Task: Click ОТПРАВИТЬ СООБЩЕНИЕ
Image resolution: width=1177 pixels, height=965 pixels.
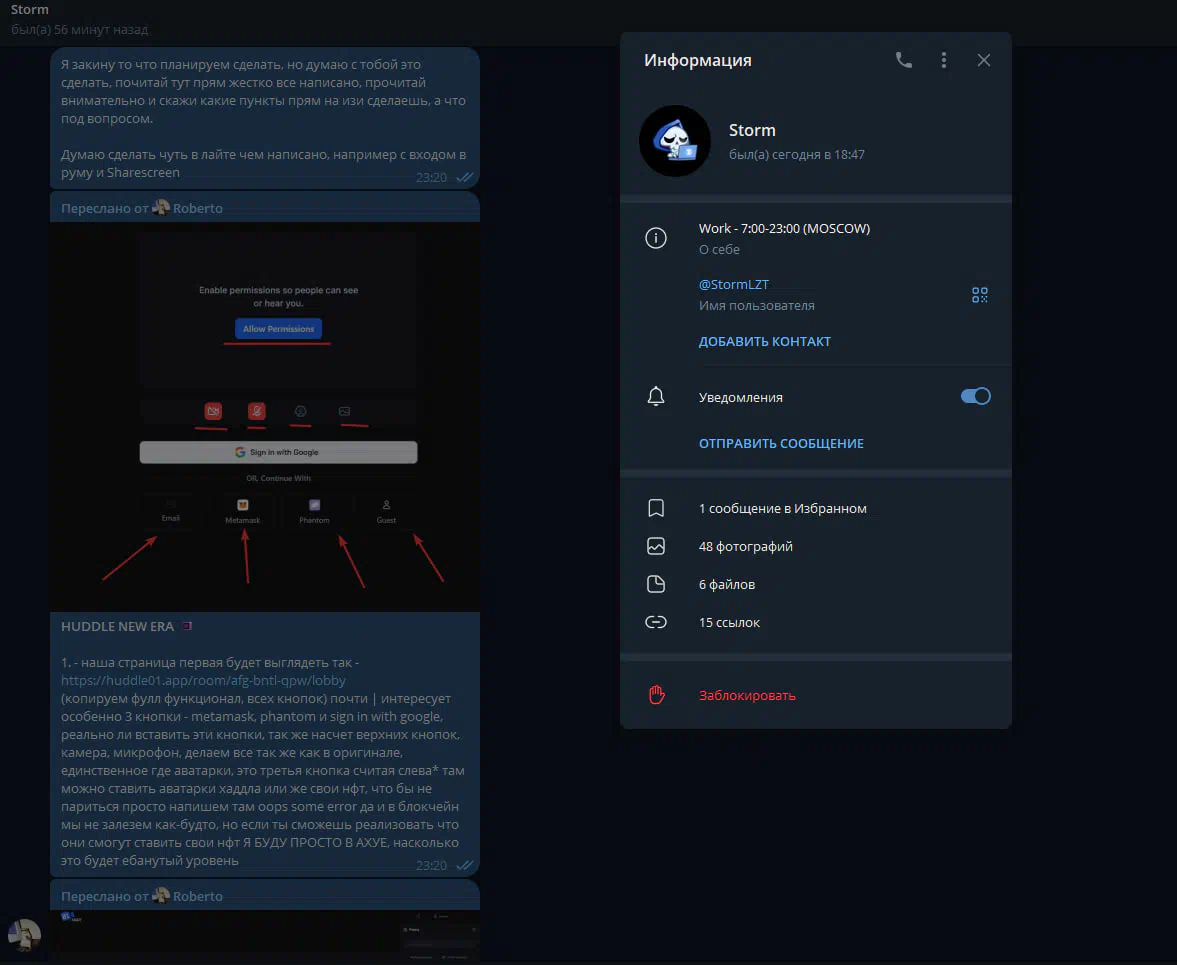Action: click(781, 443)
